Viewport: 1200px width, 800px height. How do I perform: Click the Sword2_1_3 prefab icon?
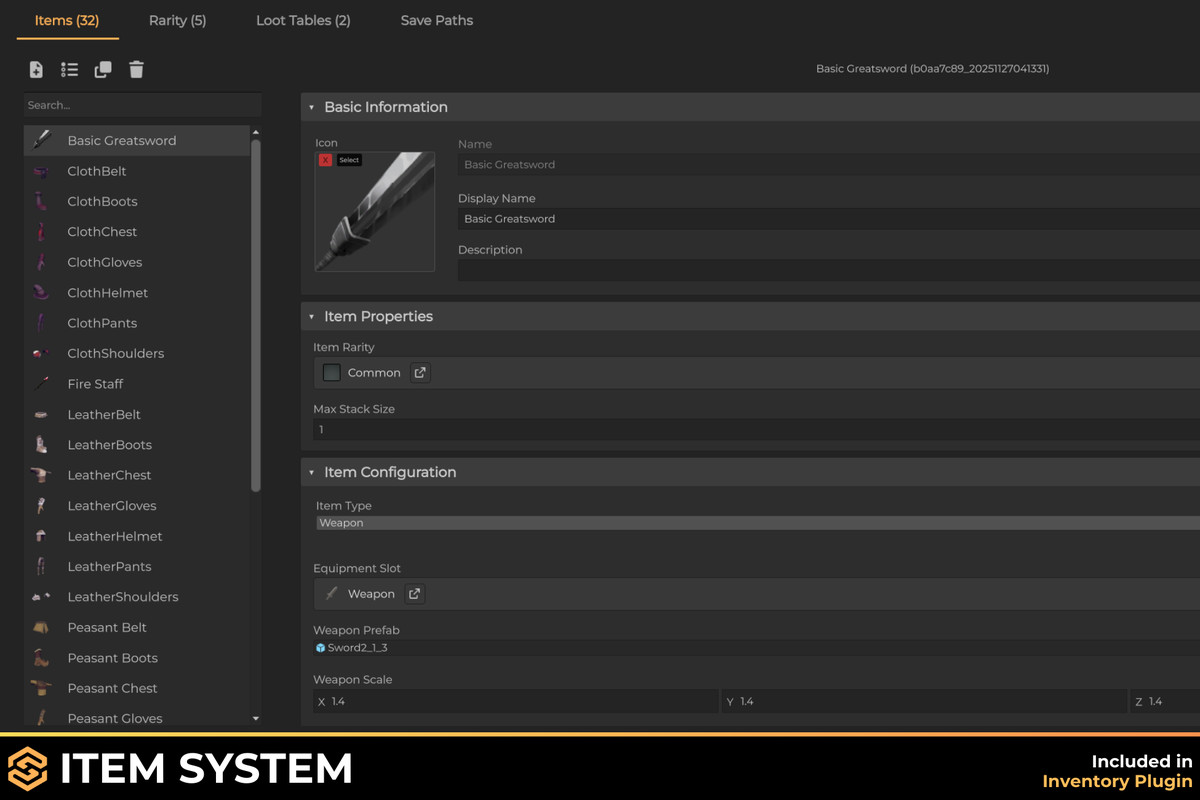click(x=322, y=647)
